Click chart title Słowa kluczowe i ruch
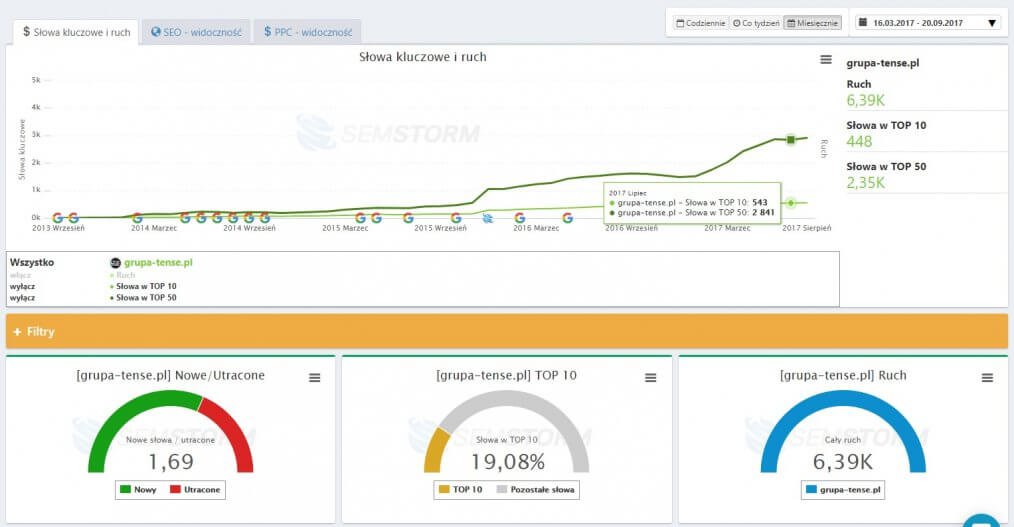 pyautogui.click(x=423, y=57)
